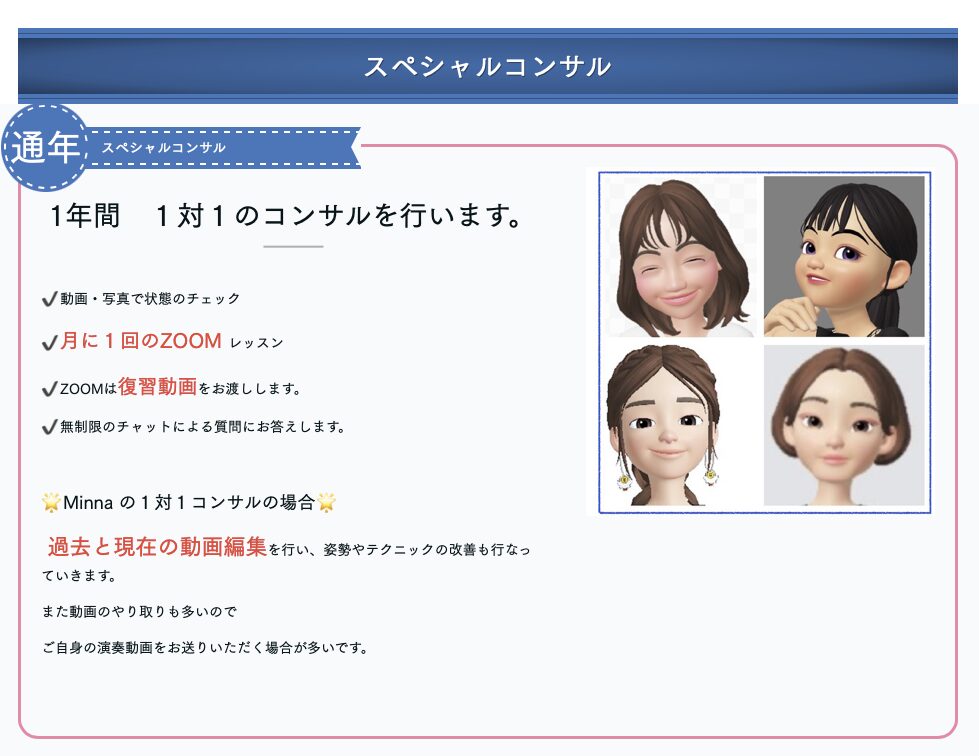Click red text 過去と現在の動画編集

(x=157, y=546)
